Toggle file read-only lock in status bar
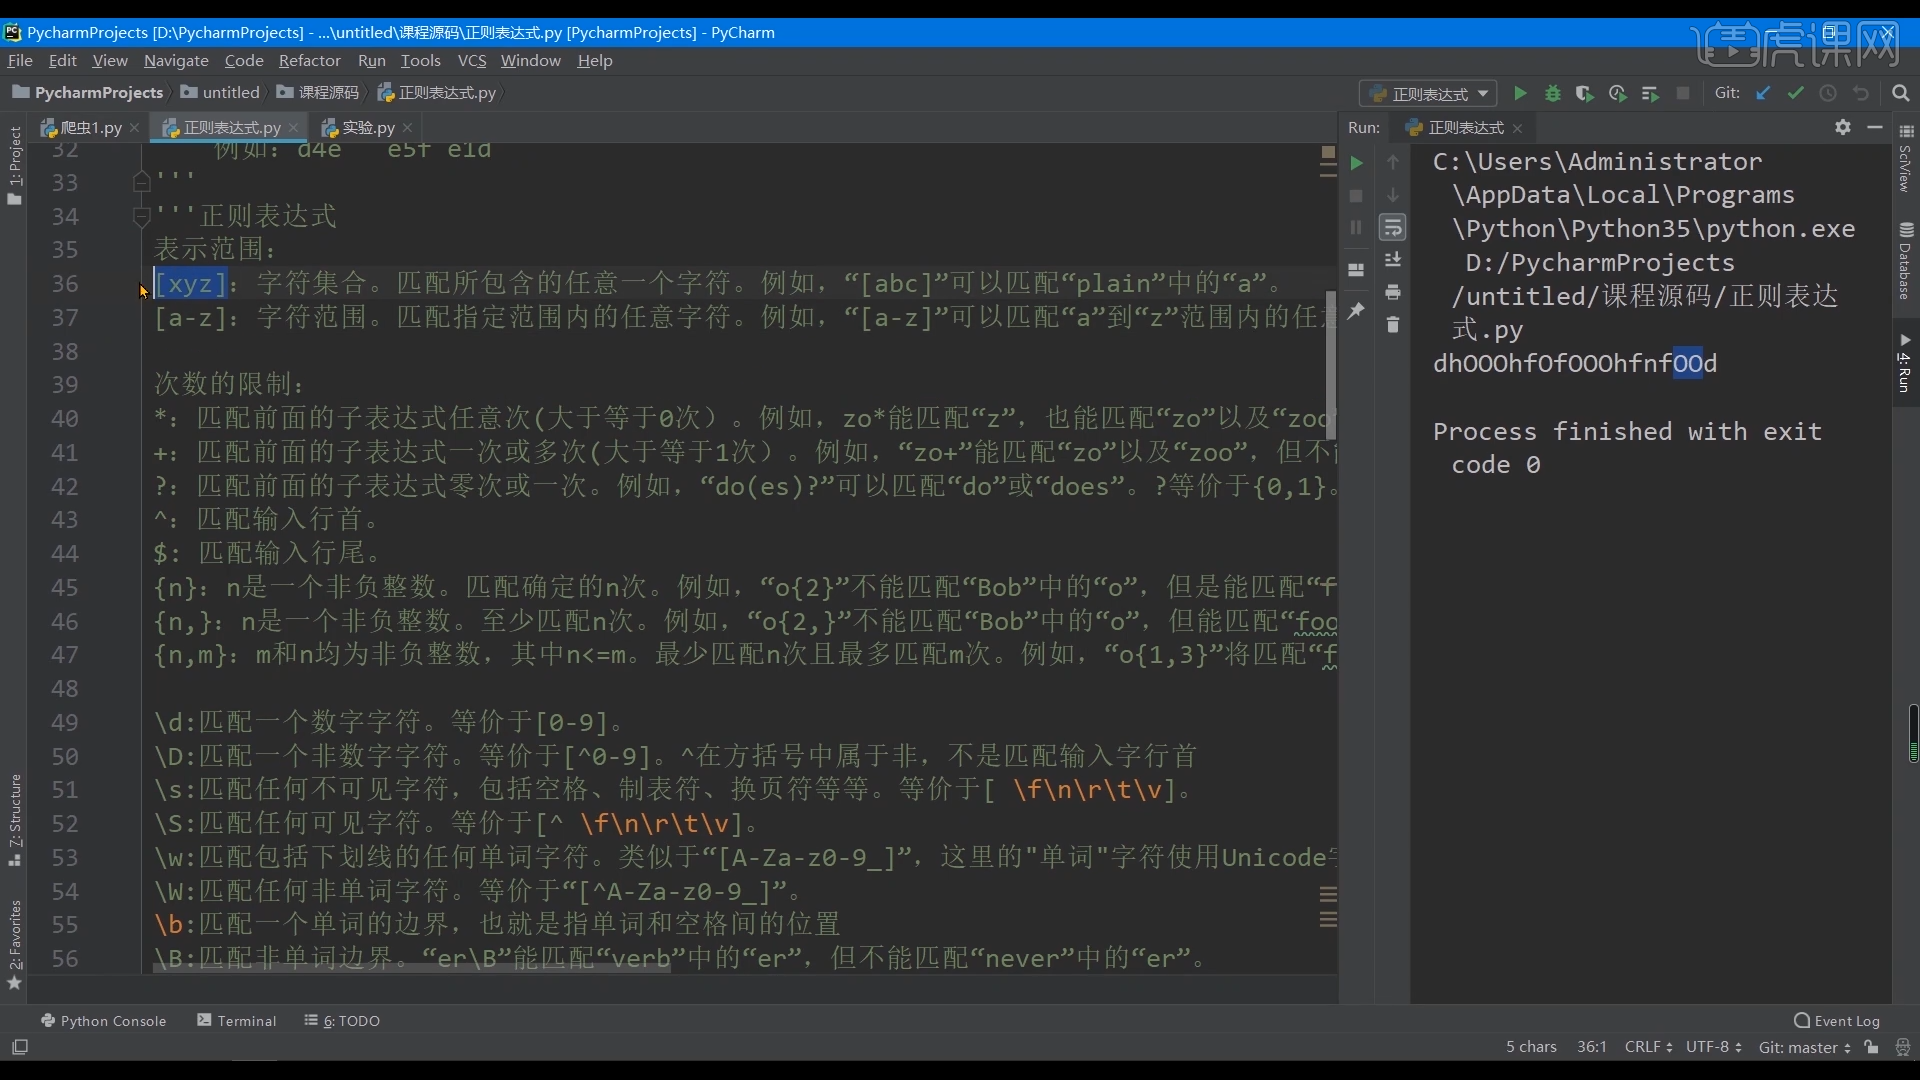Screen dimensions: 1920x1080 point(1872,1047)
